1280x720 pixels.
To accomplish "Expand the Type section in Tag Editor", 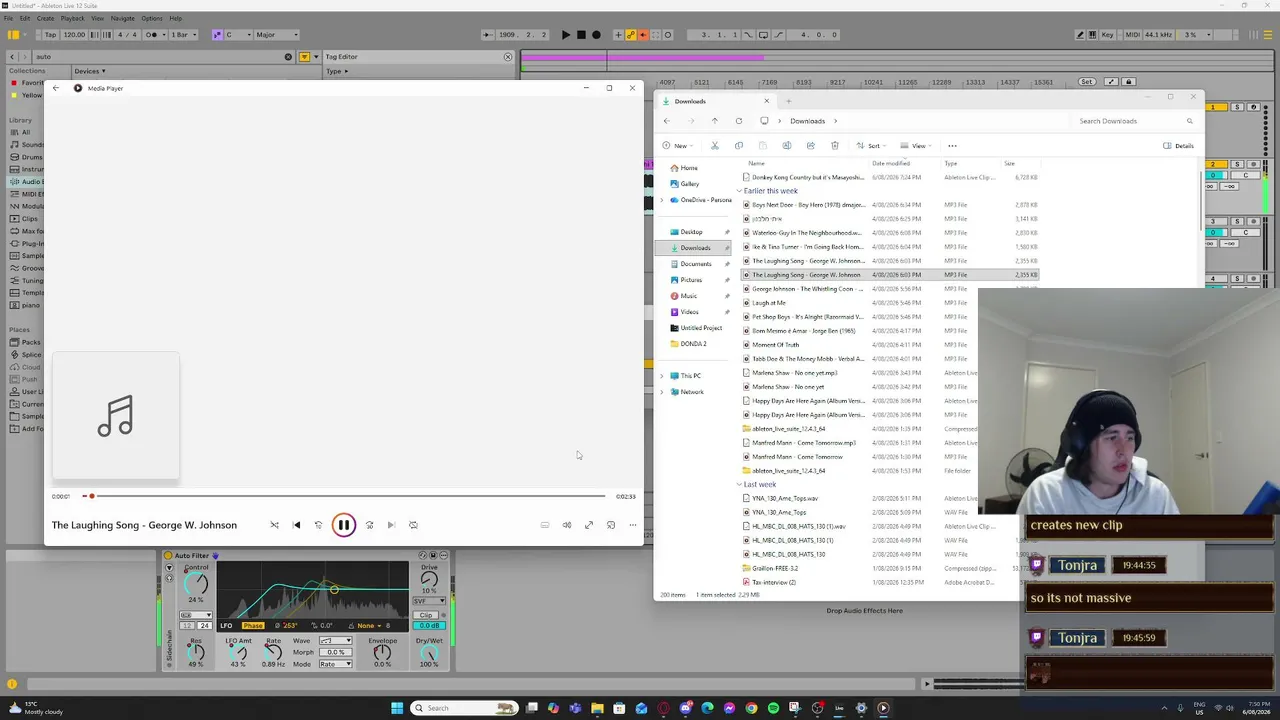I will pos(335,72).
